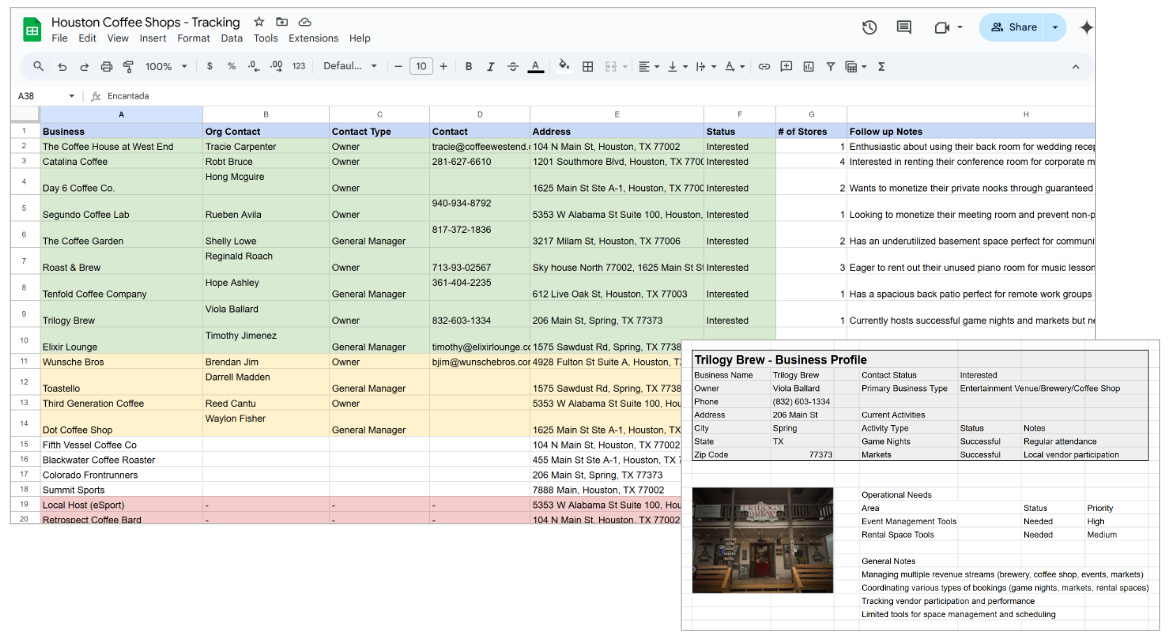Toggle bold formatting
The width and height of the screenshot is (1170, 638).
[469, 66]
